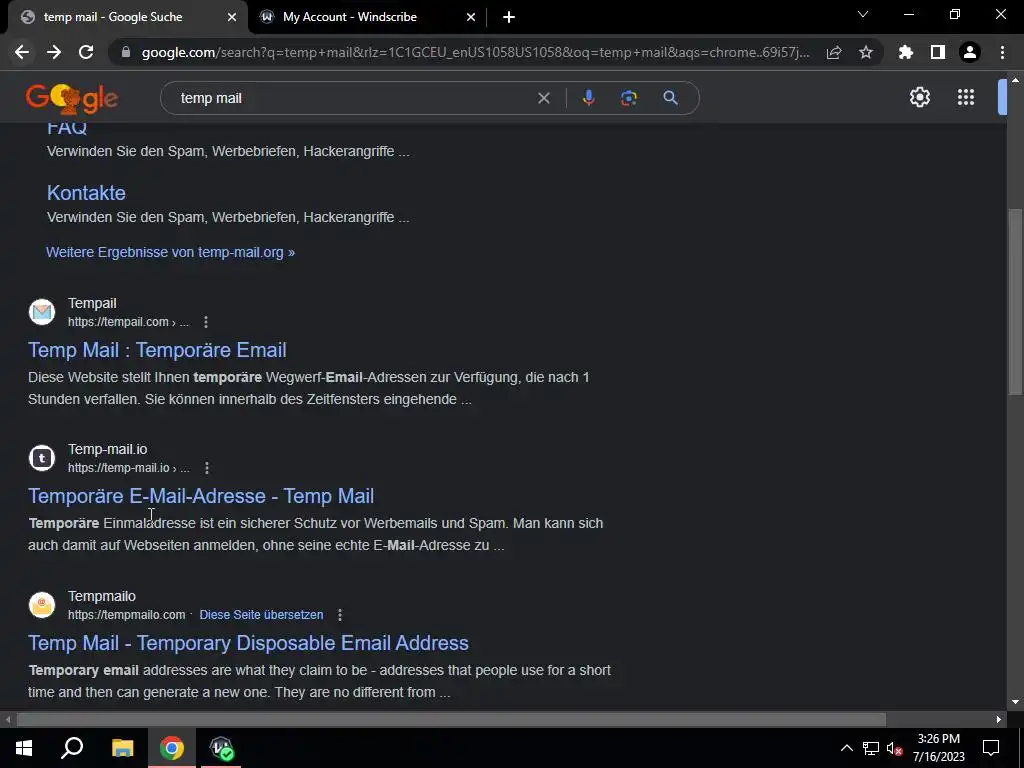Viewport: 1024px width, 768px height.
Task: Expand the tab search chevron
Action: [863, 14]
